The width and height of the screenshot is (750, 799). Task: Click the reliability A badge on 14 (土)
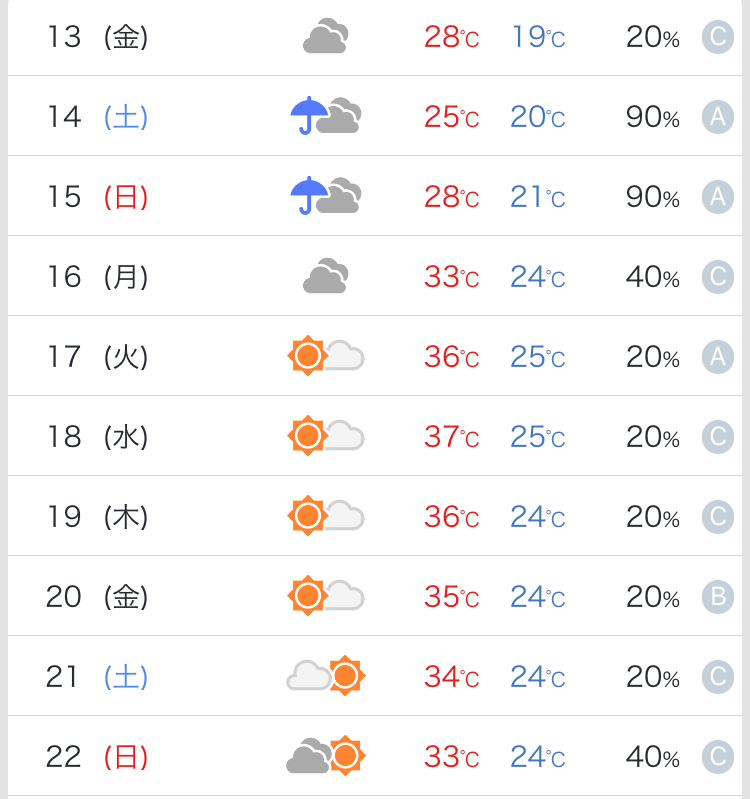point(717,117)
